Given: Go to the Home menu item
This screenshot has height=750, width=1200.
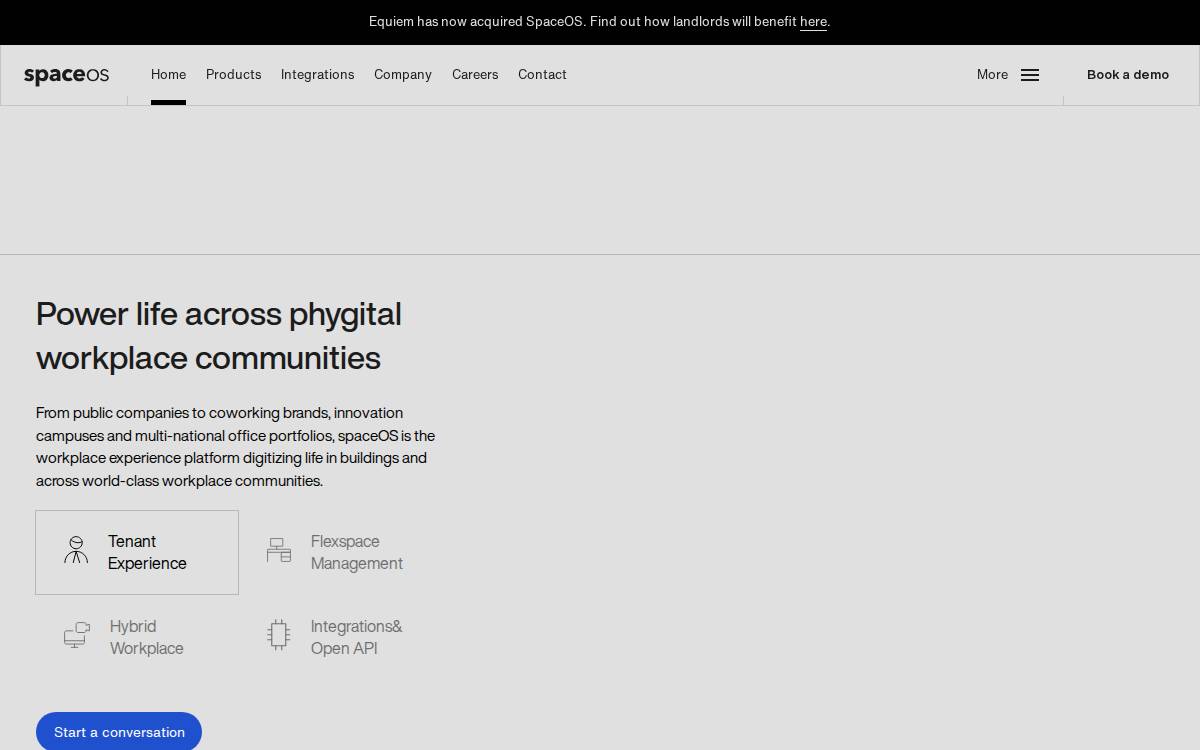Looking at the screenshot, I should (x=168, y=74).
